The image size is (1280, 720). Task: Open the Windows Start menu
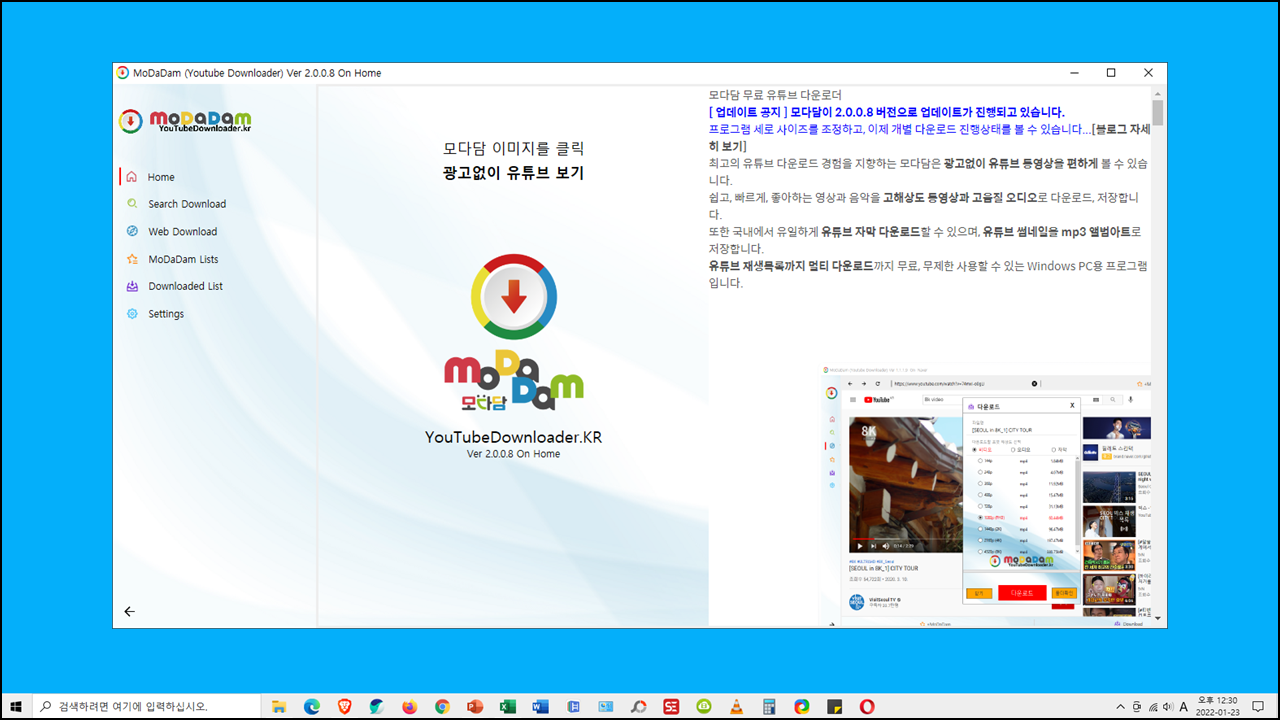click(16, 706)
